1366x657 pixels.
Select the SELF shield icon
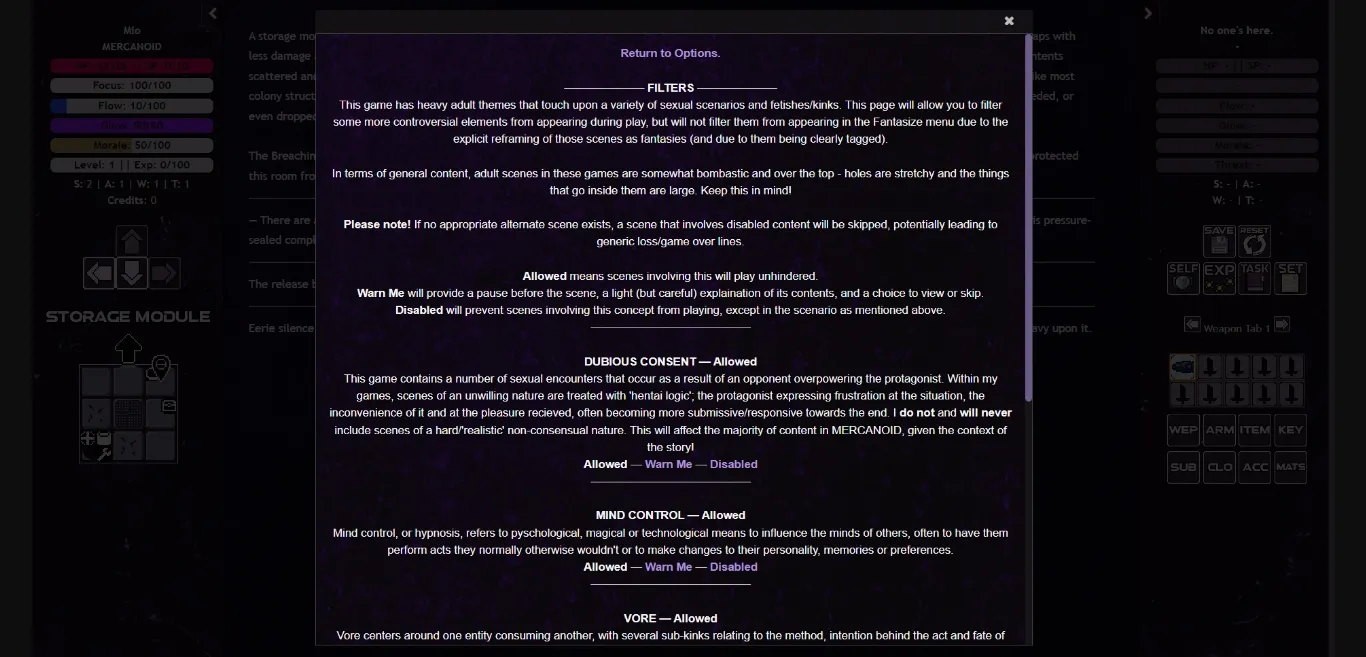1183,278
